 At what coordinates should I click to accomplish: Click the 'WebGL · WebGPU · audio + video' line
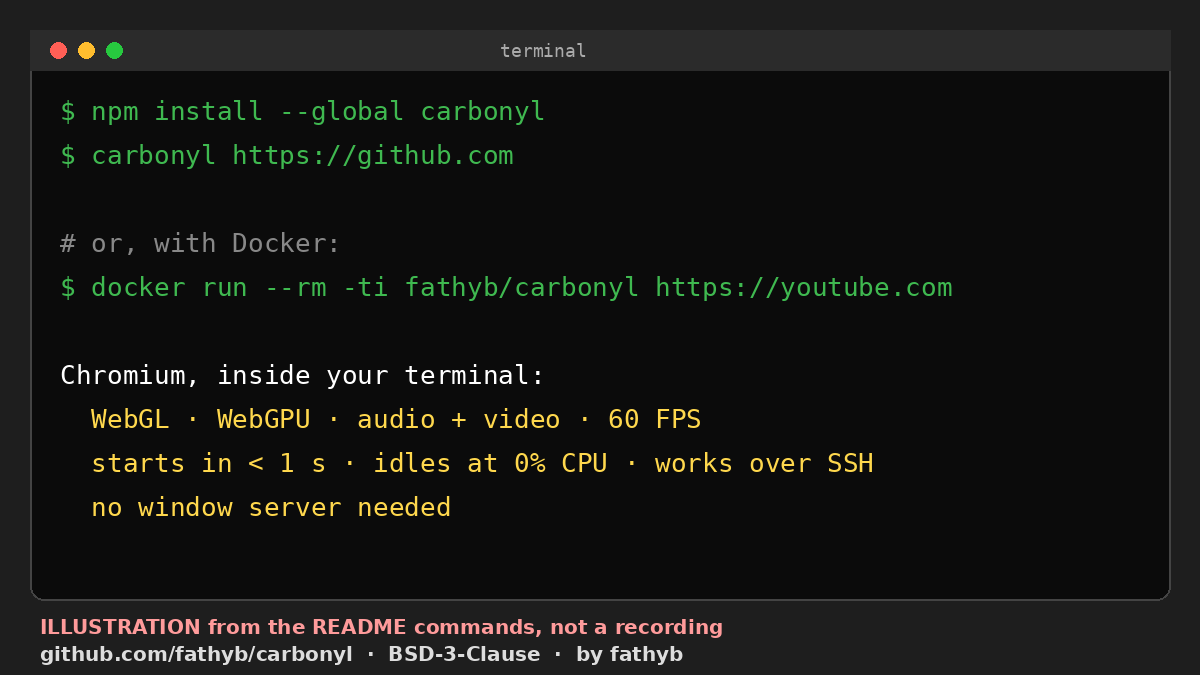[x=396, y=419]
